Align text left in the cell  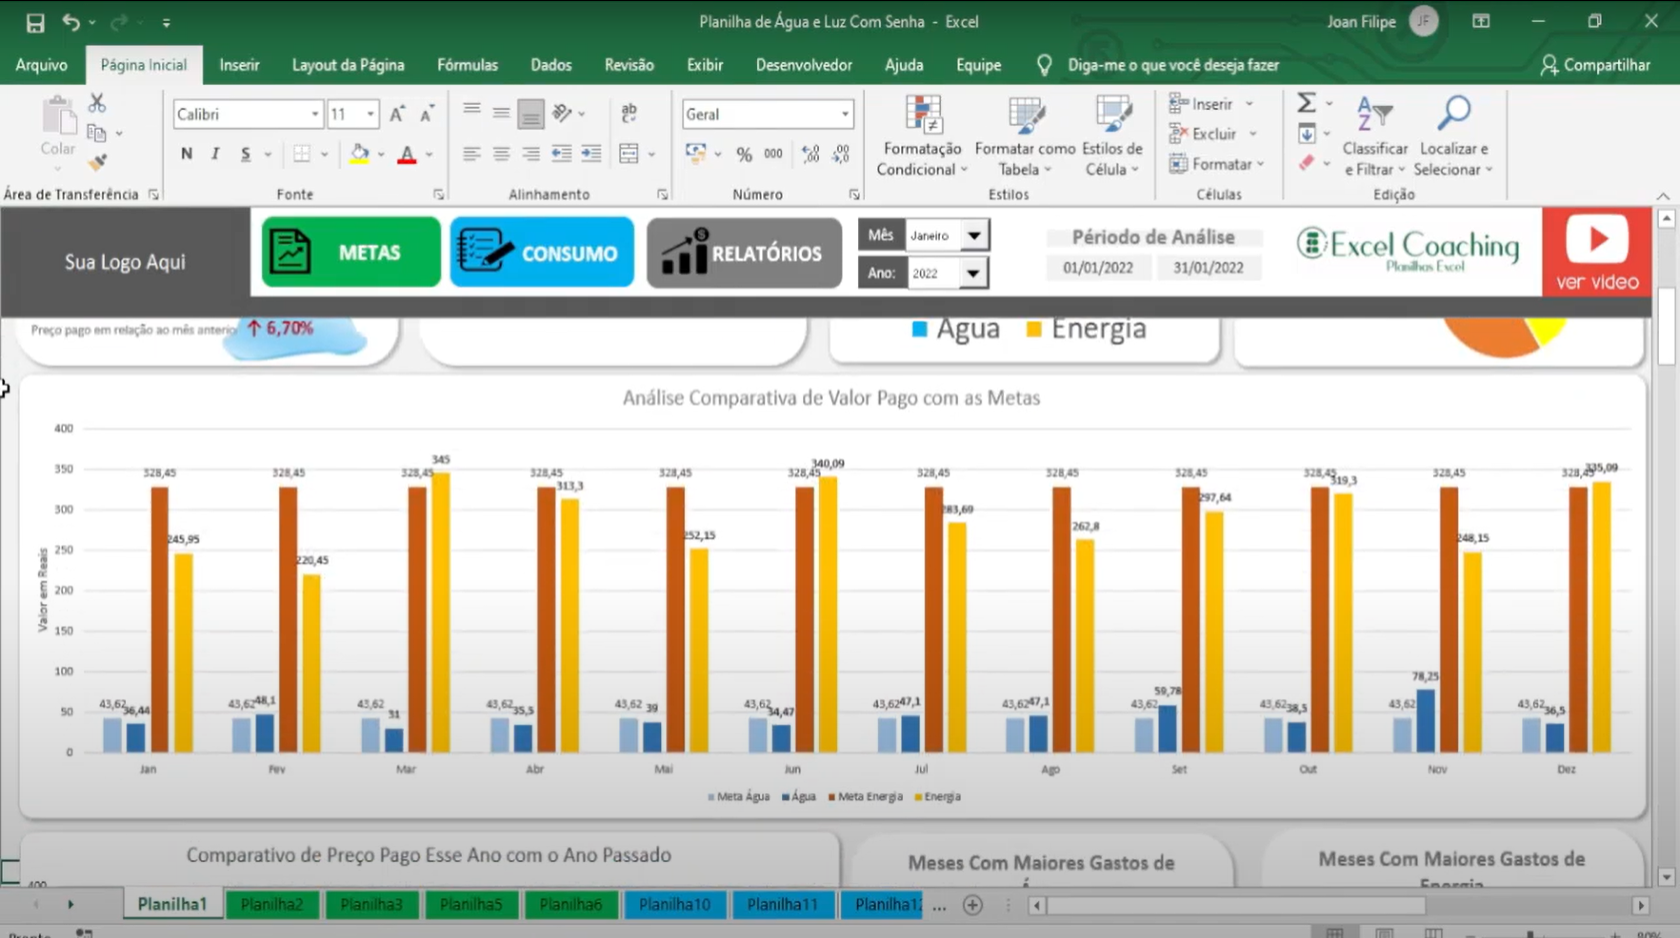click(472, 154)
